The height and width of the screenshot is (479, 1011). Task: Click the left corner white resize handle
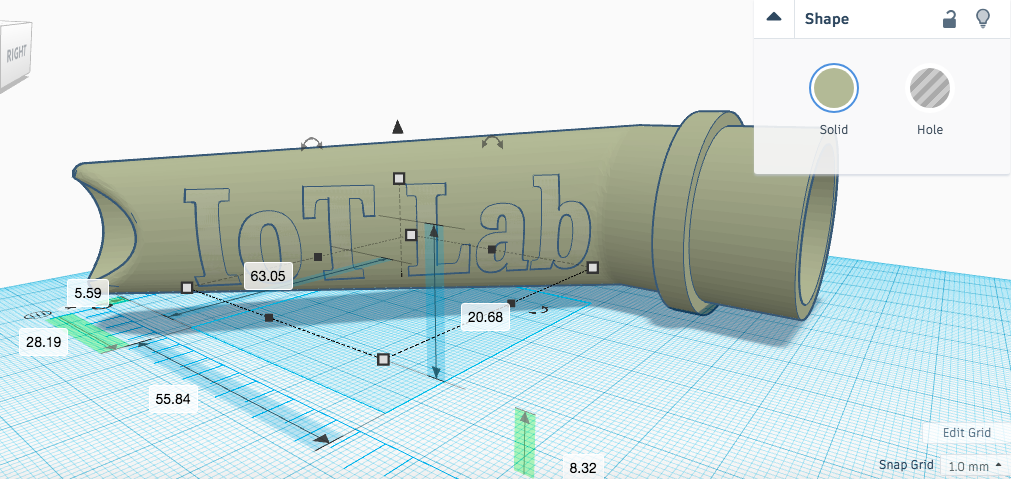click(187, 288)
